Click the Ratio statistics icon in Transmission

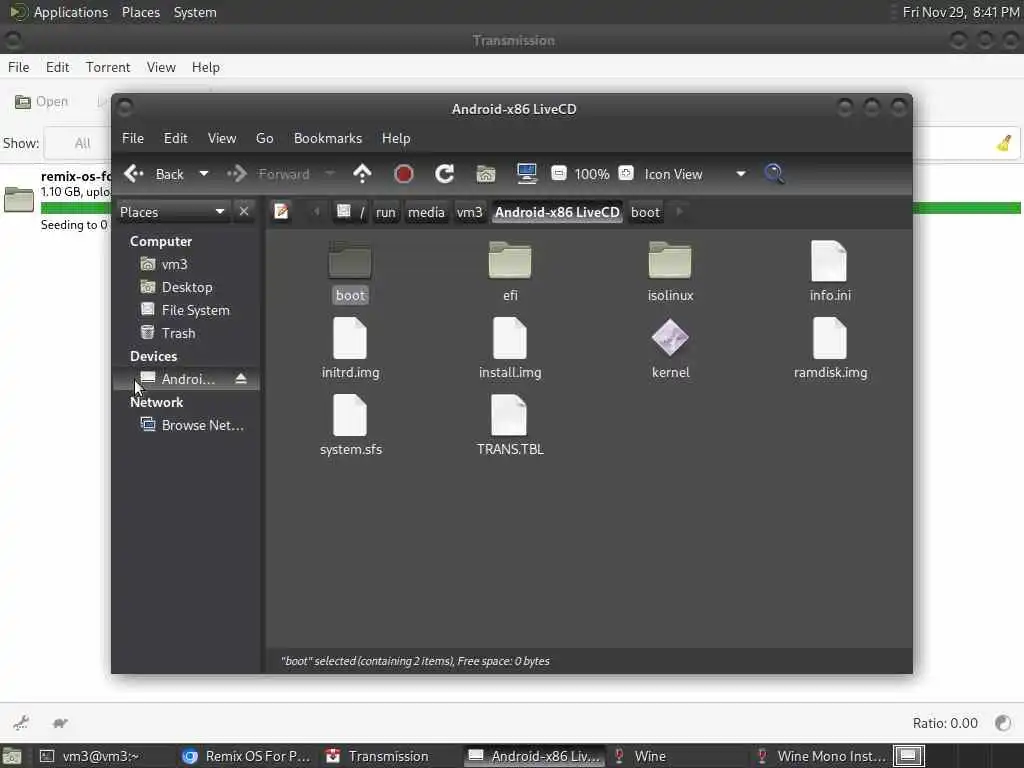tap(1002, 722)
